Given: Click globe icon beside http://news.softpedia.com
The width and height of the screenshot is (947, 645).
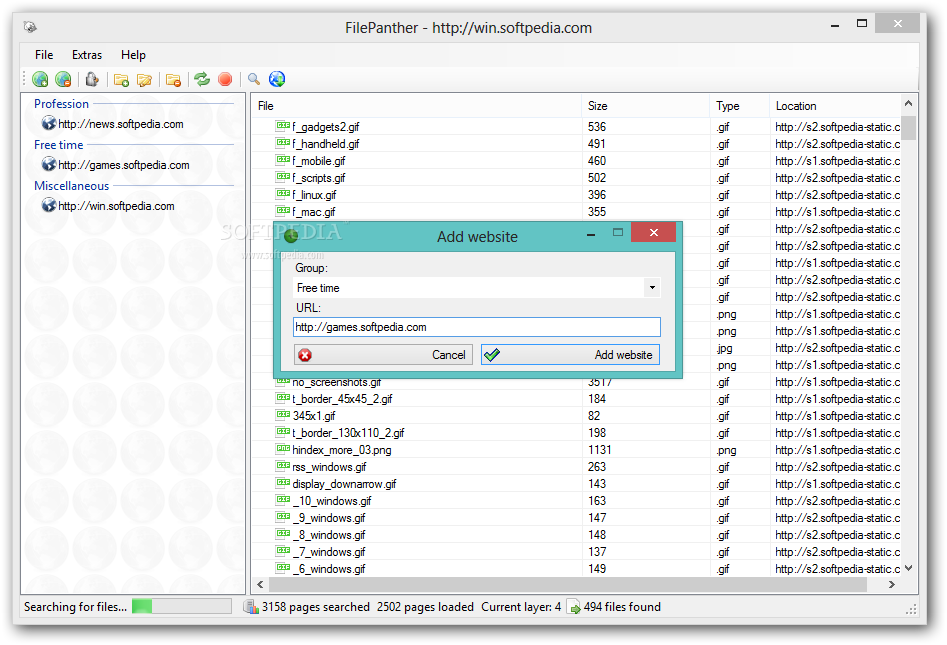Looking at the screenshot, I should [x=48, y=123].
